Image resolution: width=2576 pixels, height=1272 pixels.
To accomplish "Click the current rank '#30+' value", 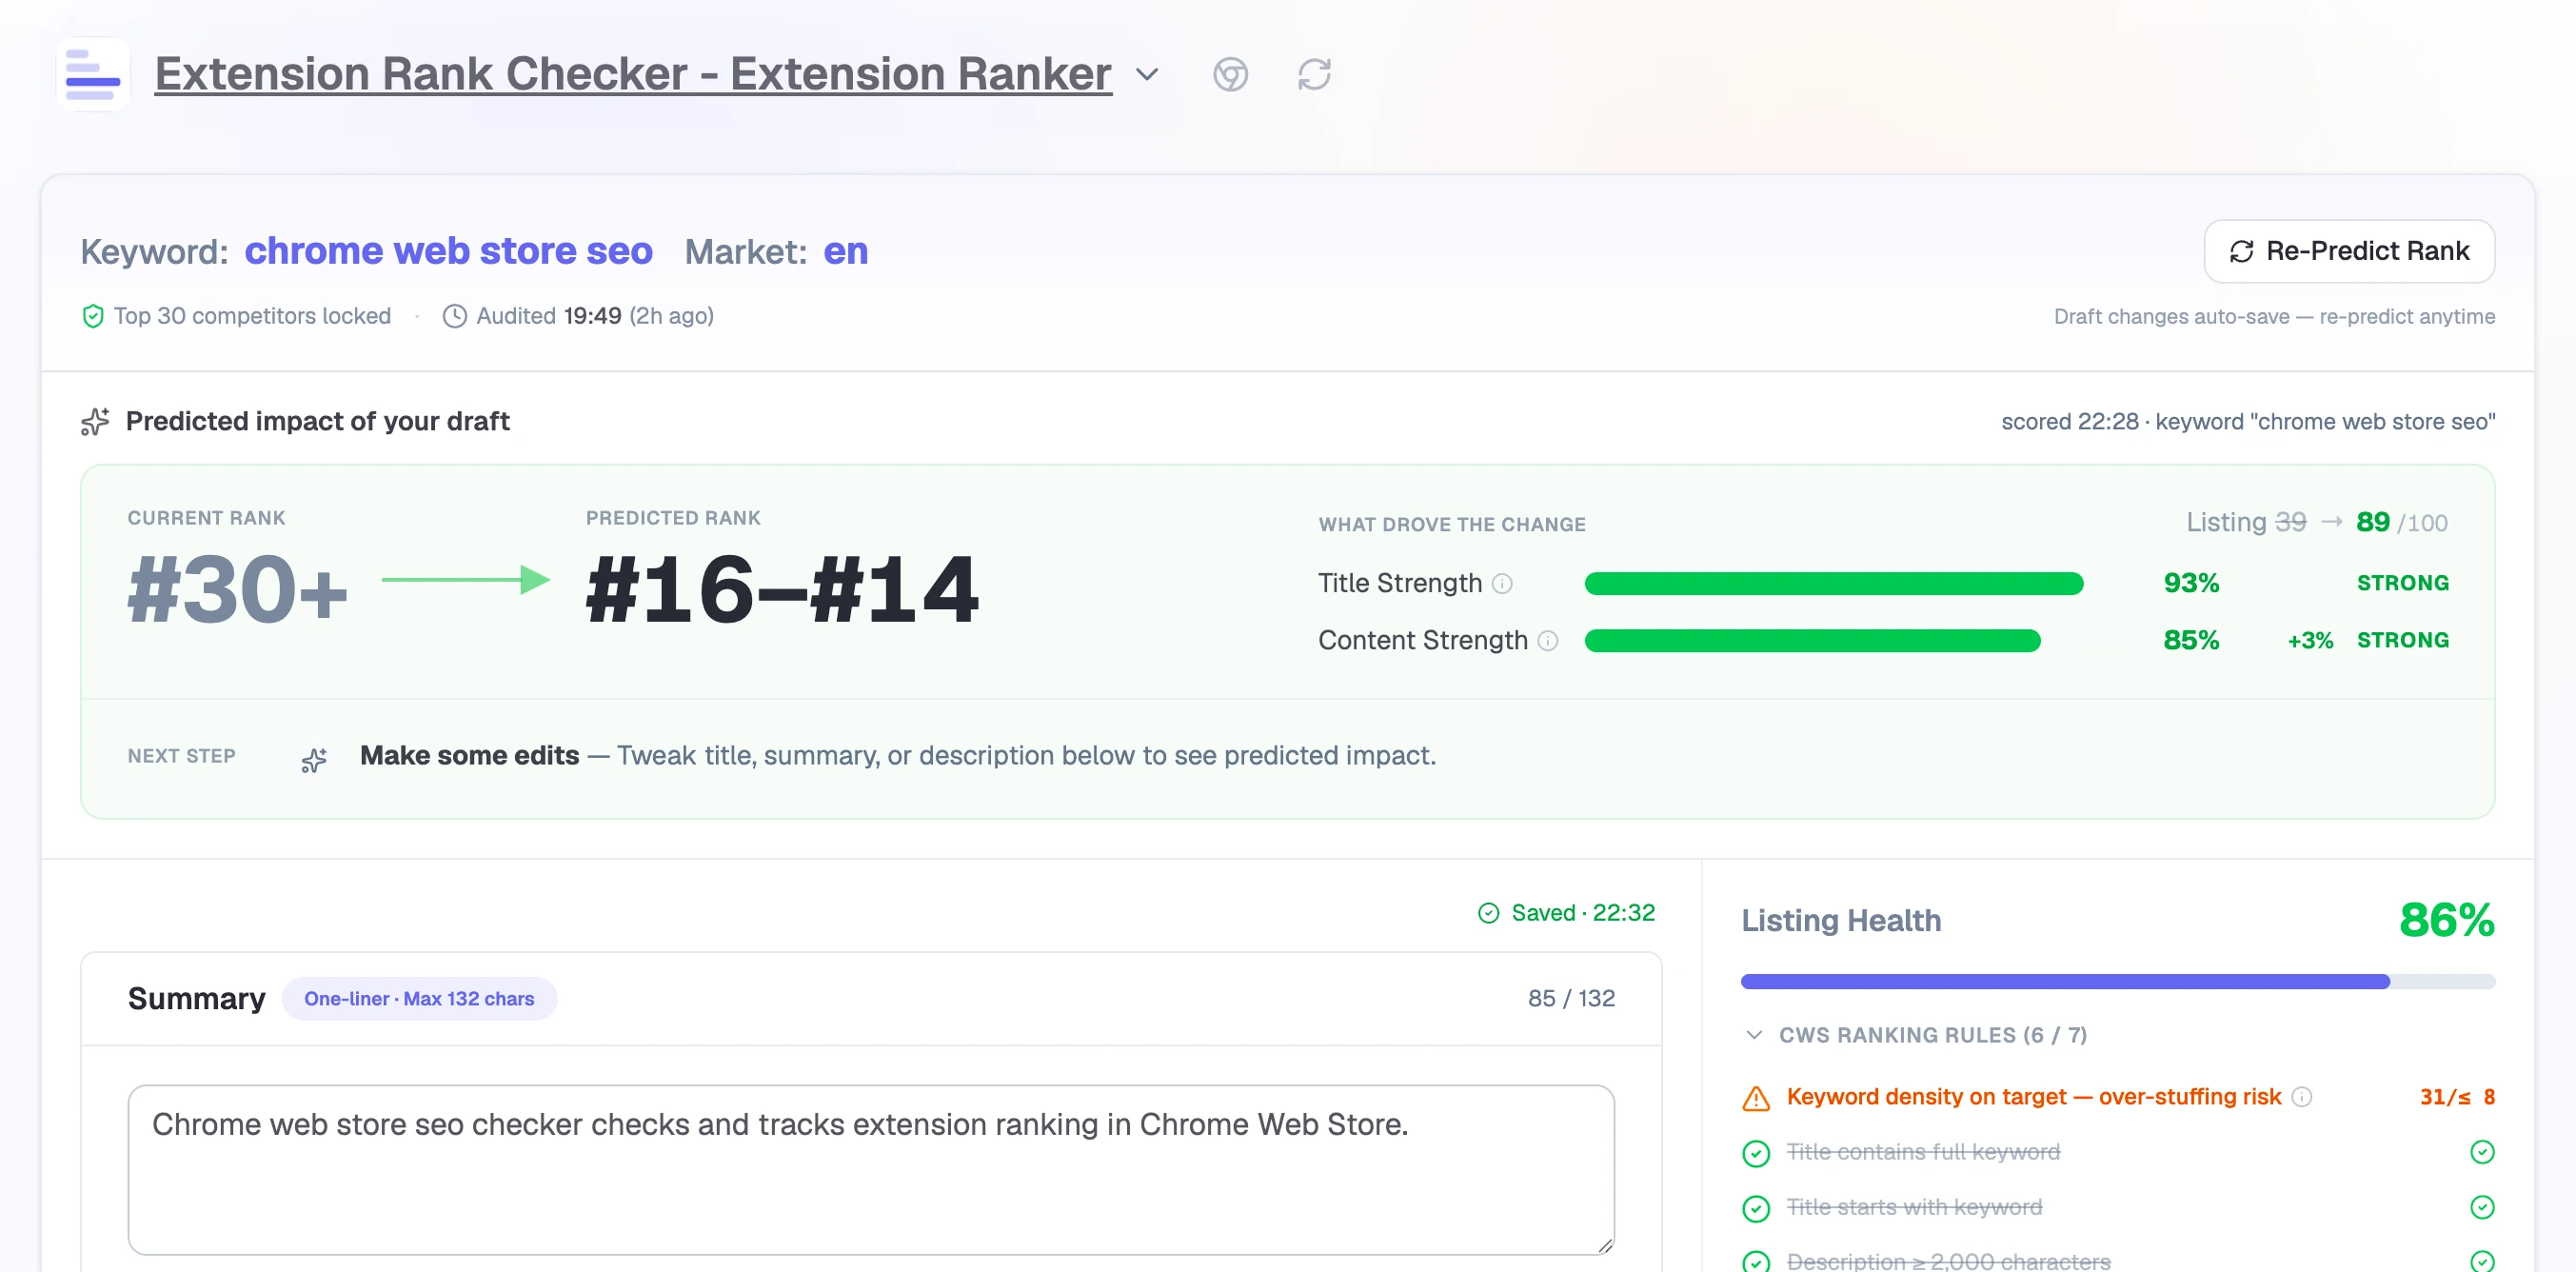I will click(x=238, y=591).
